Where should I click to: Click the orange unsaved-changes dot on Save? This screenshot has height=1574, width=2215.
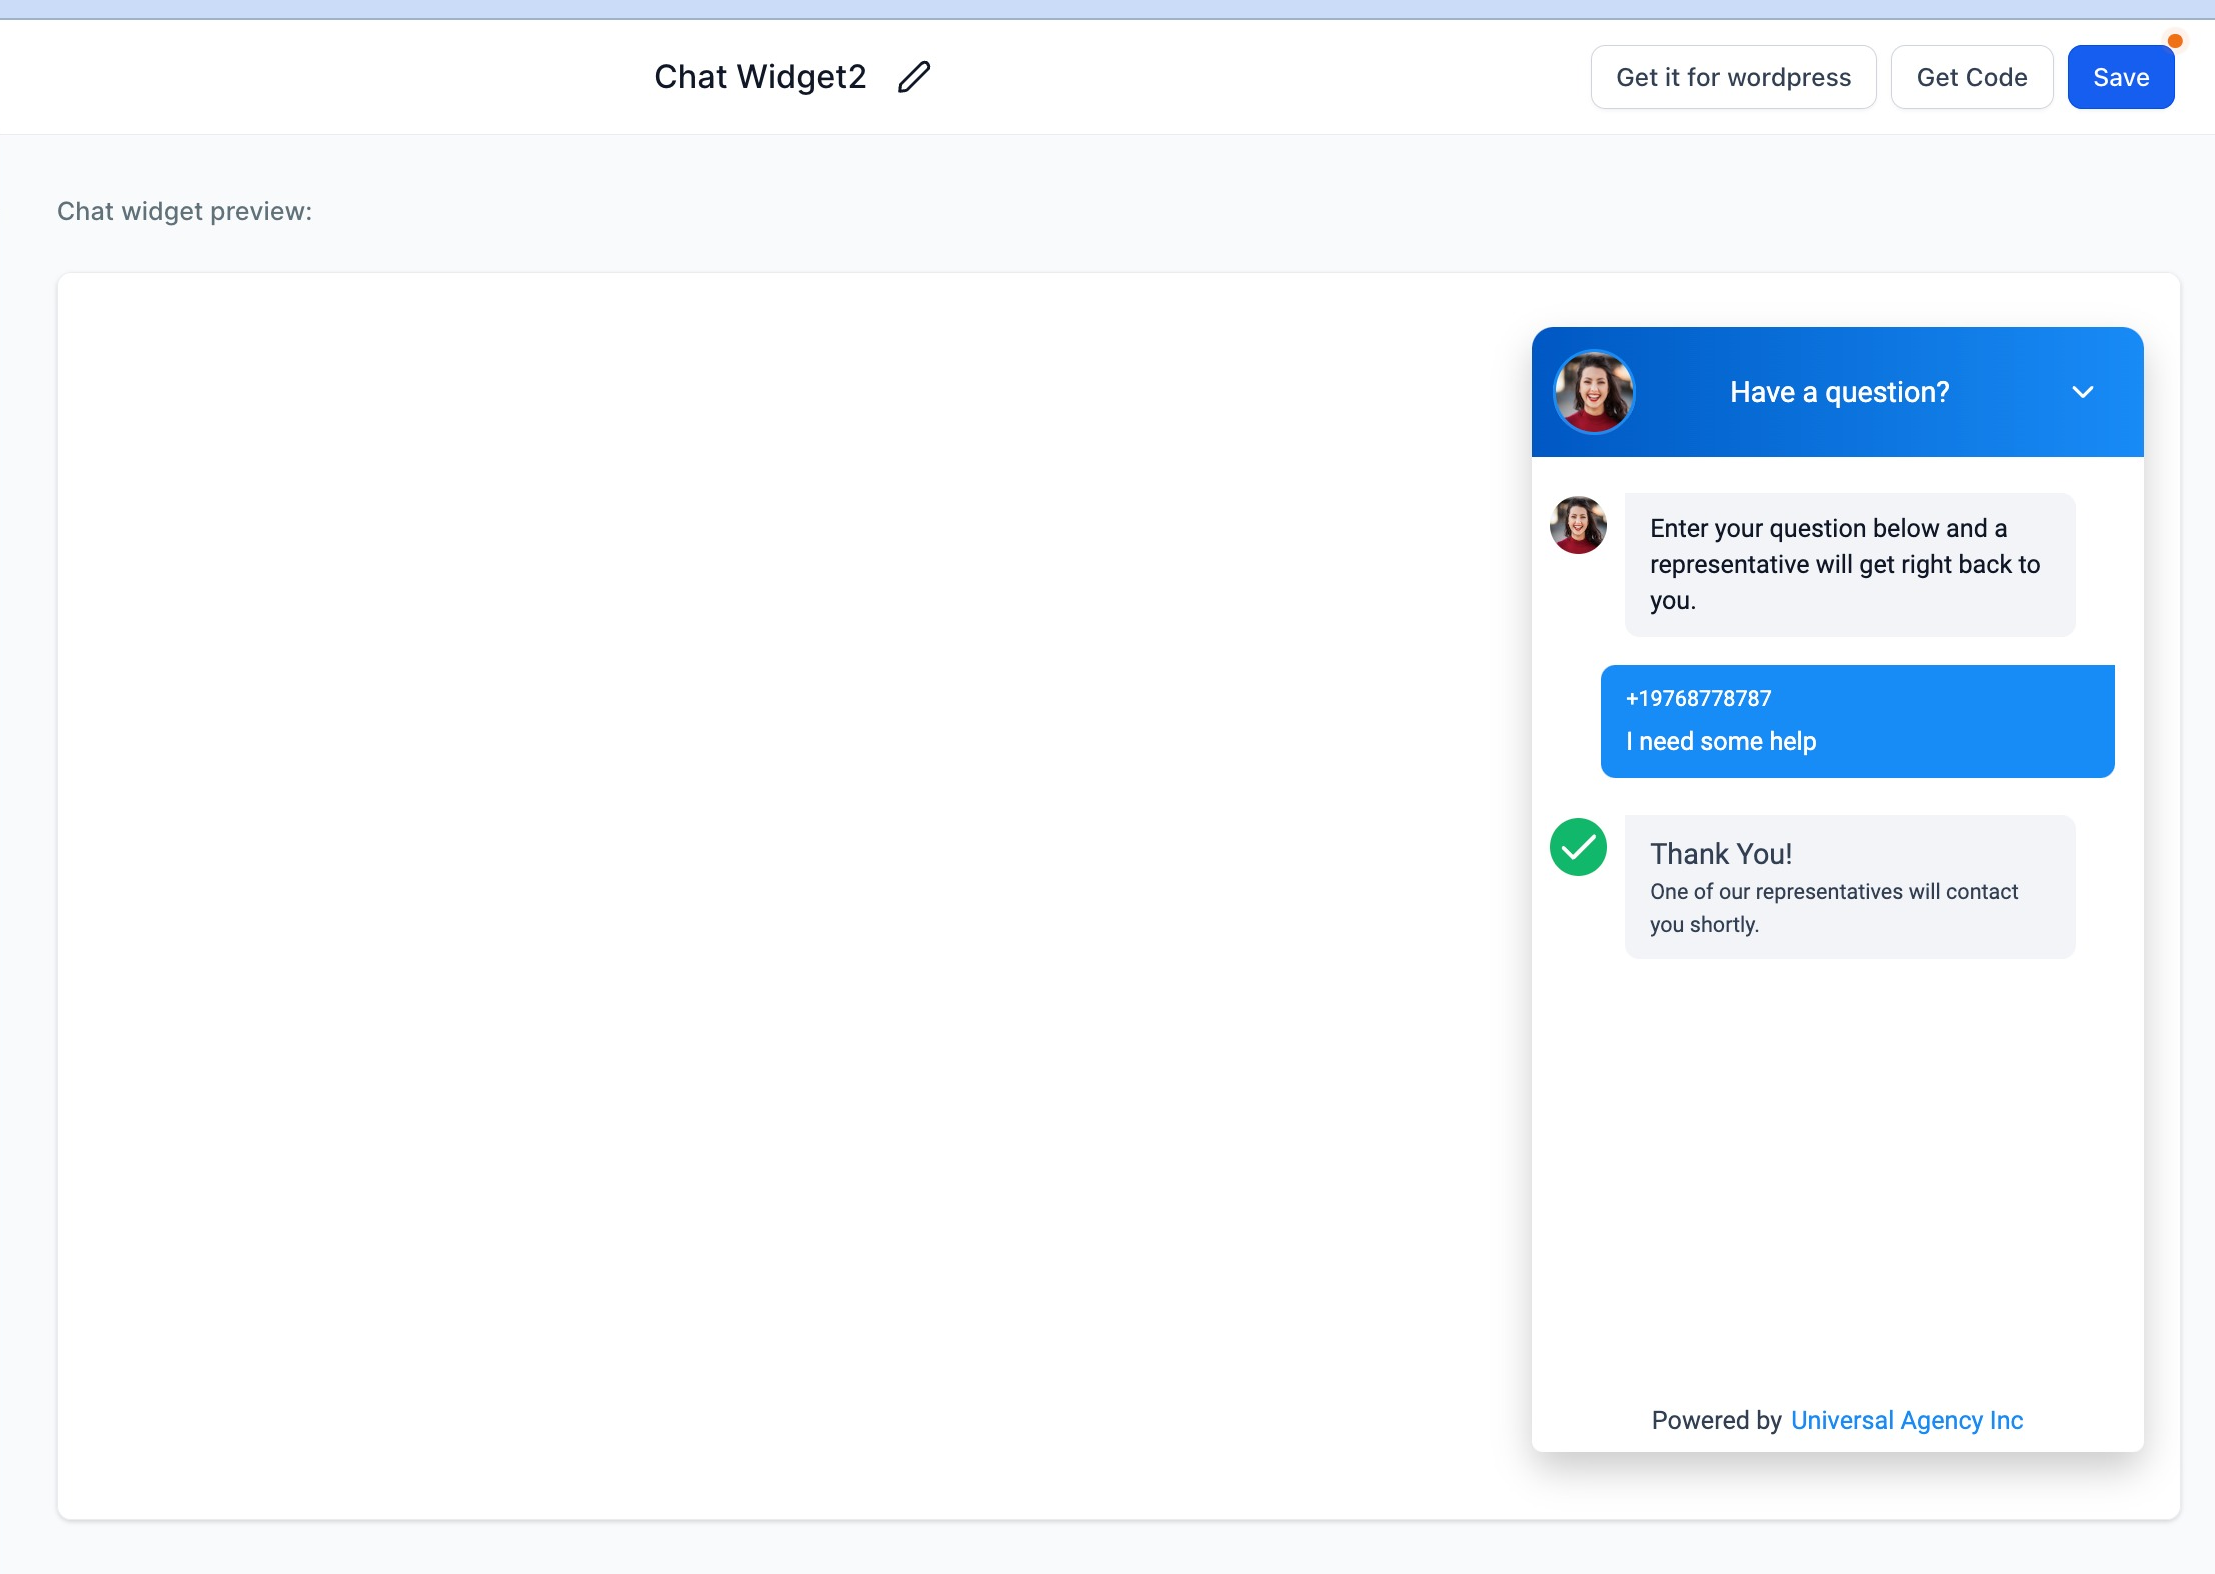[2175, 41]
